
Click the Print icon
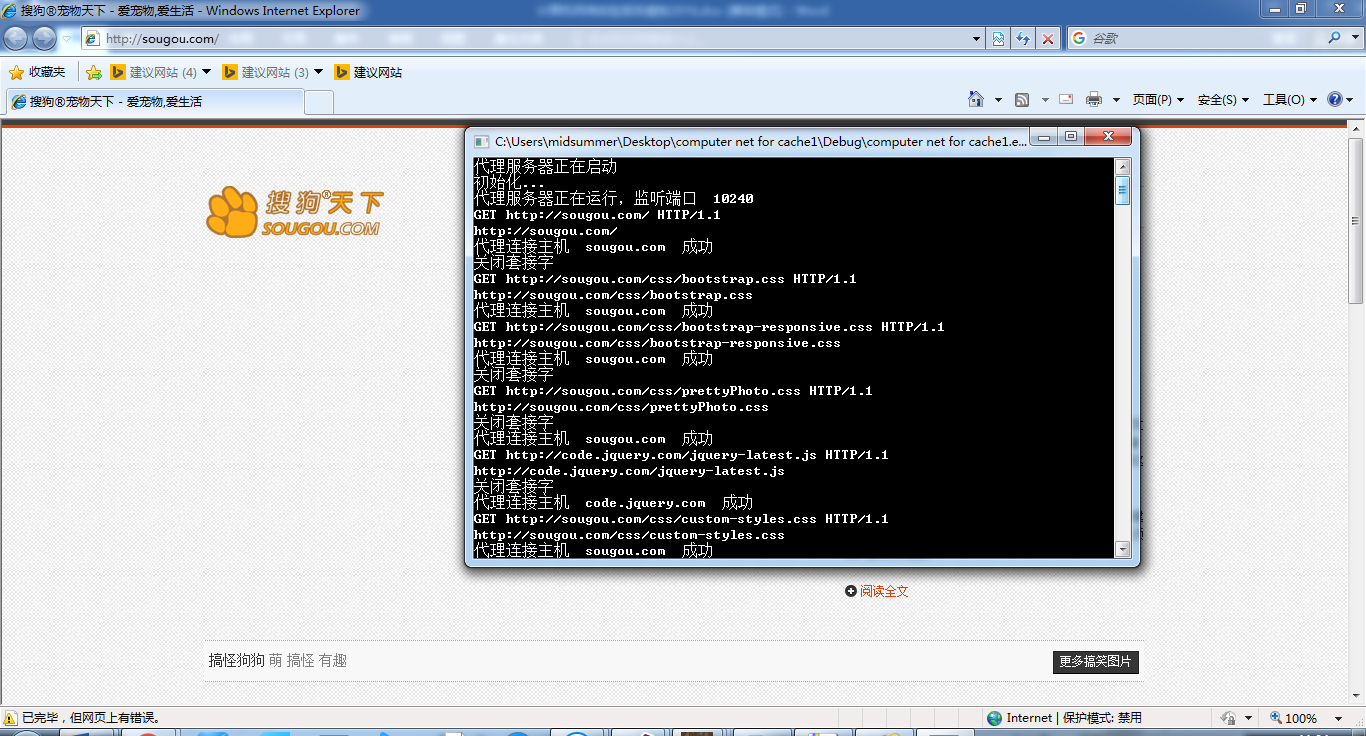click(1094, 99)
